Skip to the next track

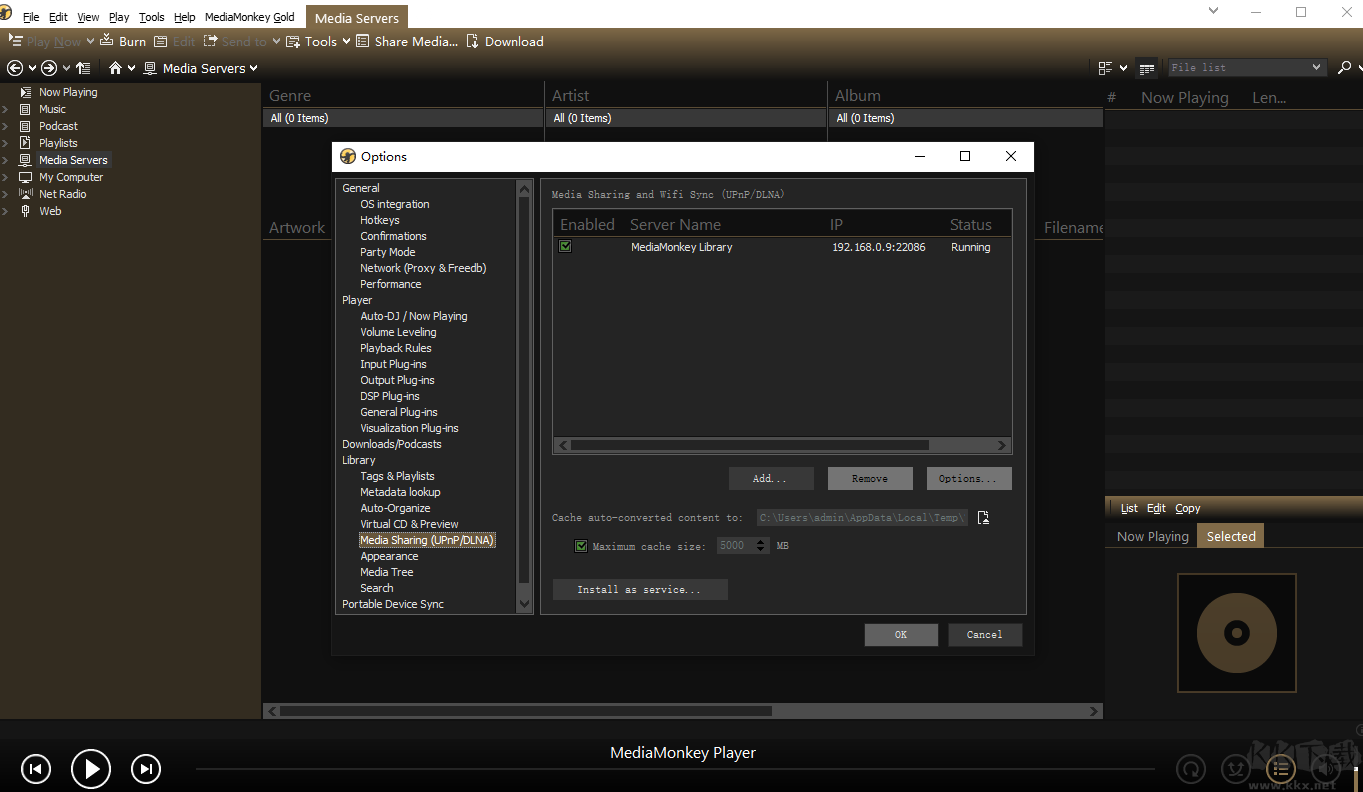(x=146, y=768)
